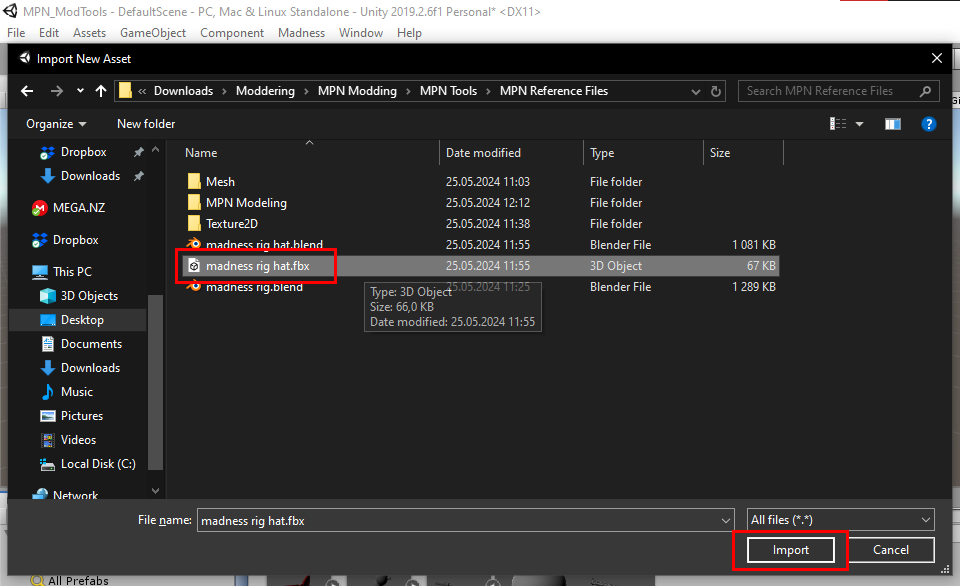Change the file view layout
The image size is (960, 586).
click(x=838, y=124)
